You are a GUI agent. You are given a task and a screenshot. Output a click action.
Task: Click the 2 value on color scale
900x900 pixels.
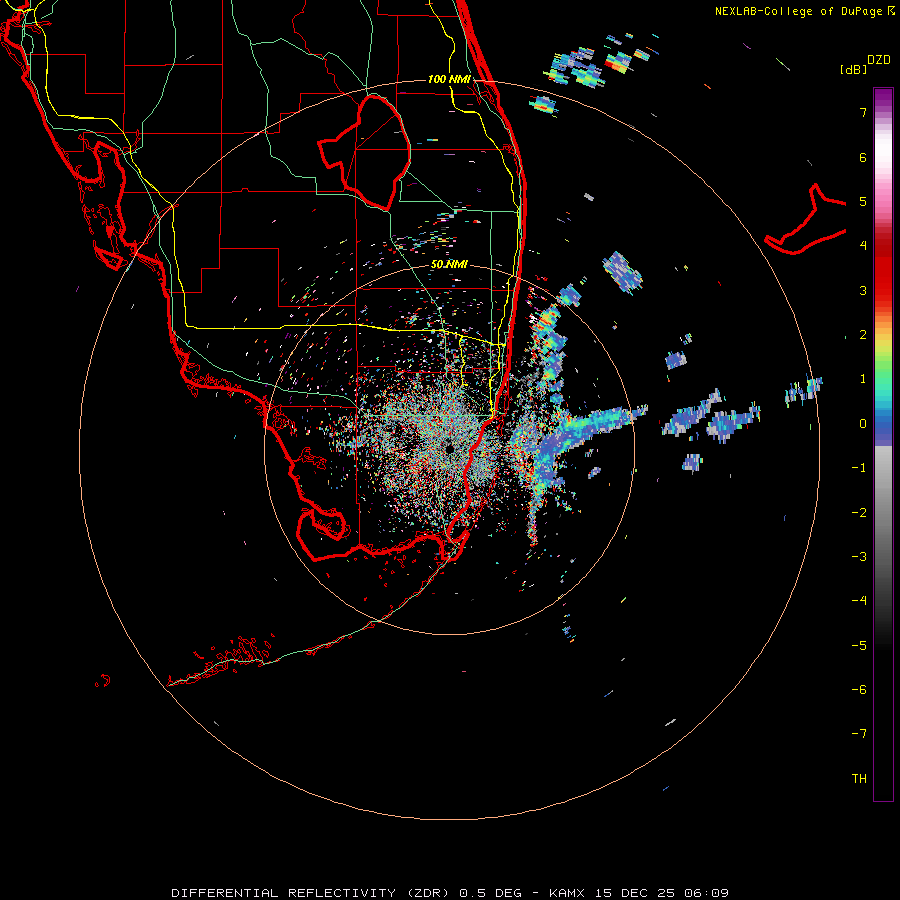863,335
